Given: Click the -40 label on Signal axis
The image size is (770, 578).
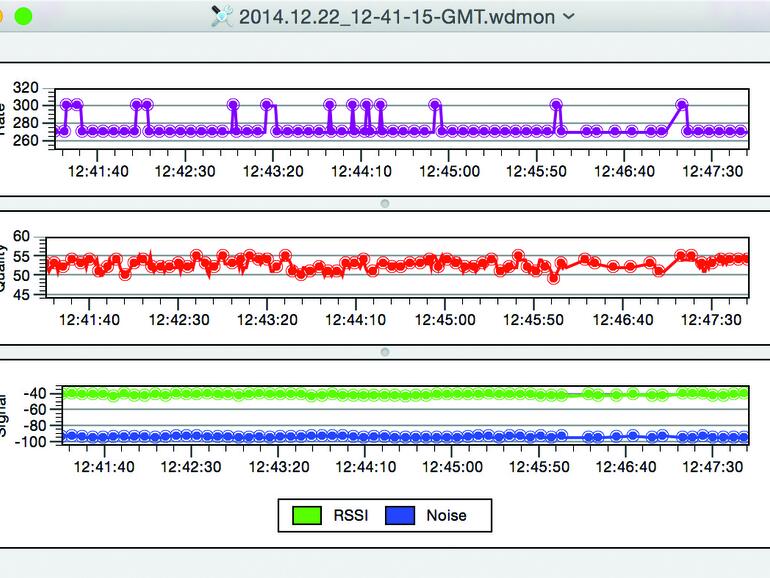Looking at the screenshot, I should 34,393.
